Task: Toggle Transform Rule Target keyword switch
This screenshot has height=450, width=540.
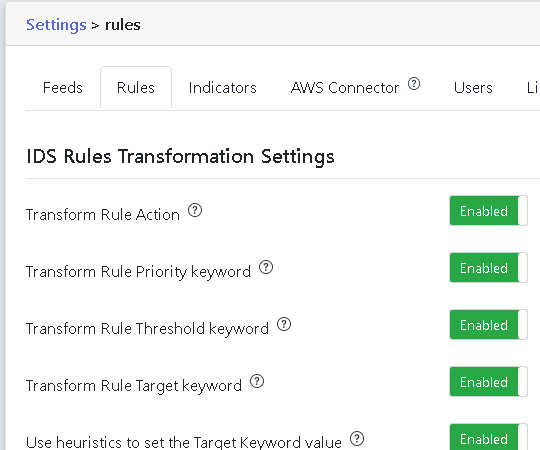Action: coord(488,382)
